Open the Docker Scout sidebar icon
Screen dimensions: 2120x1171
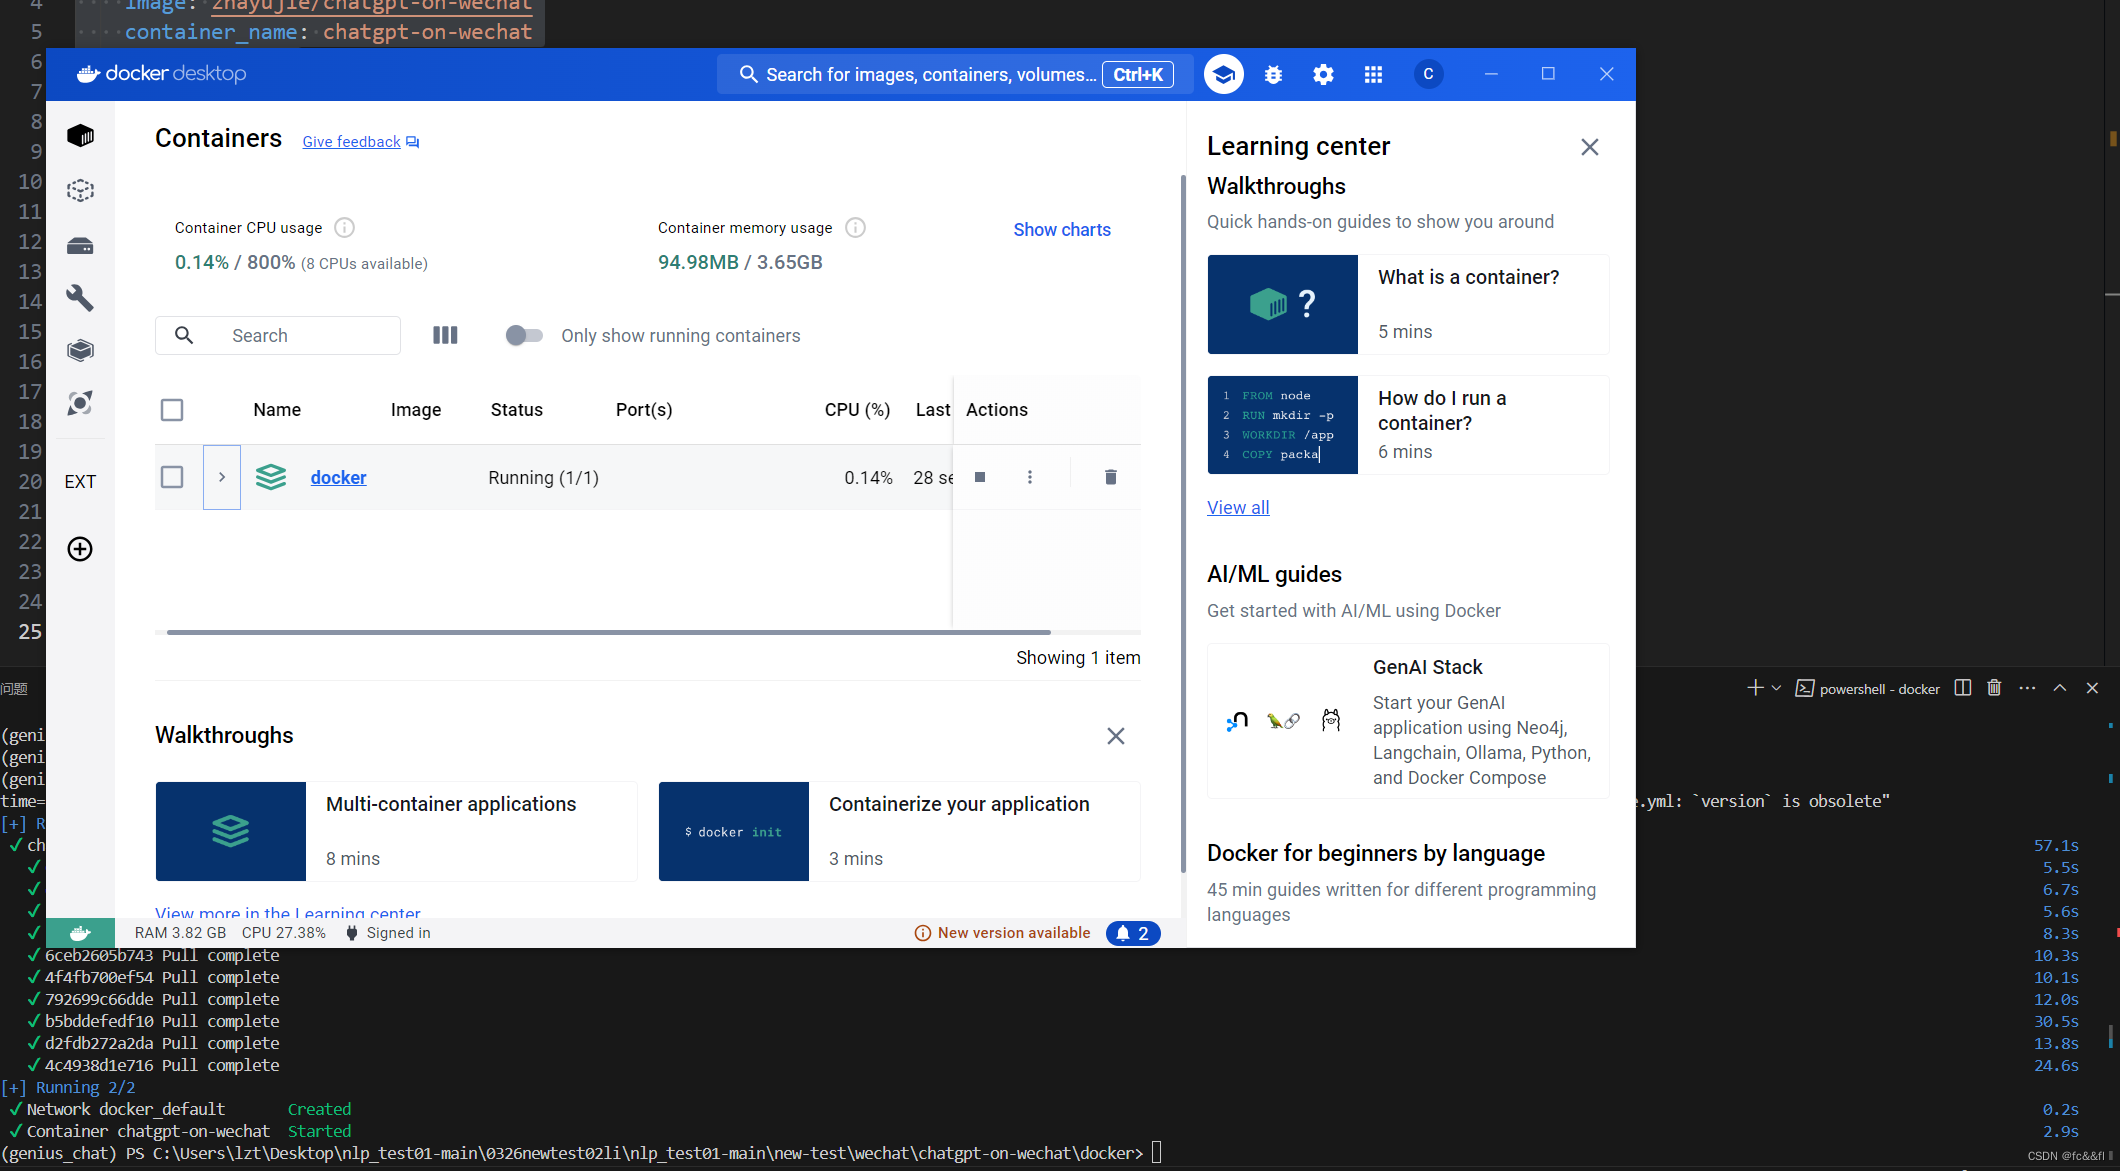pyautogui.click(x=80, y=403)
